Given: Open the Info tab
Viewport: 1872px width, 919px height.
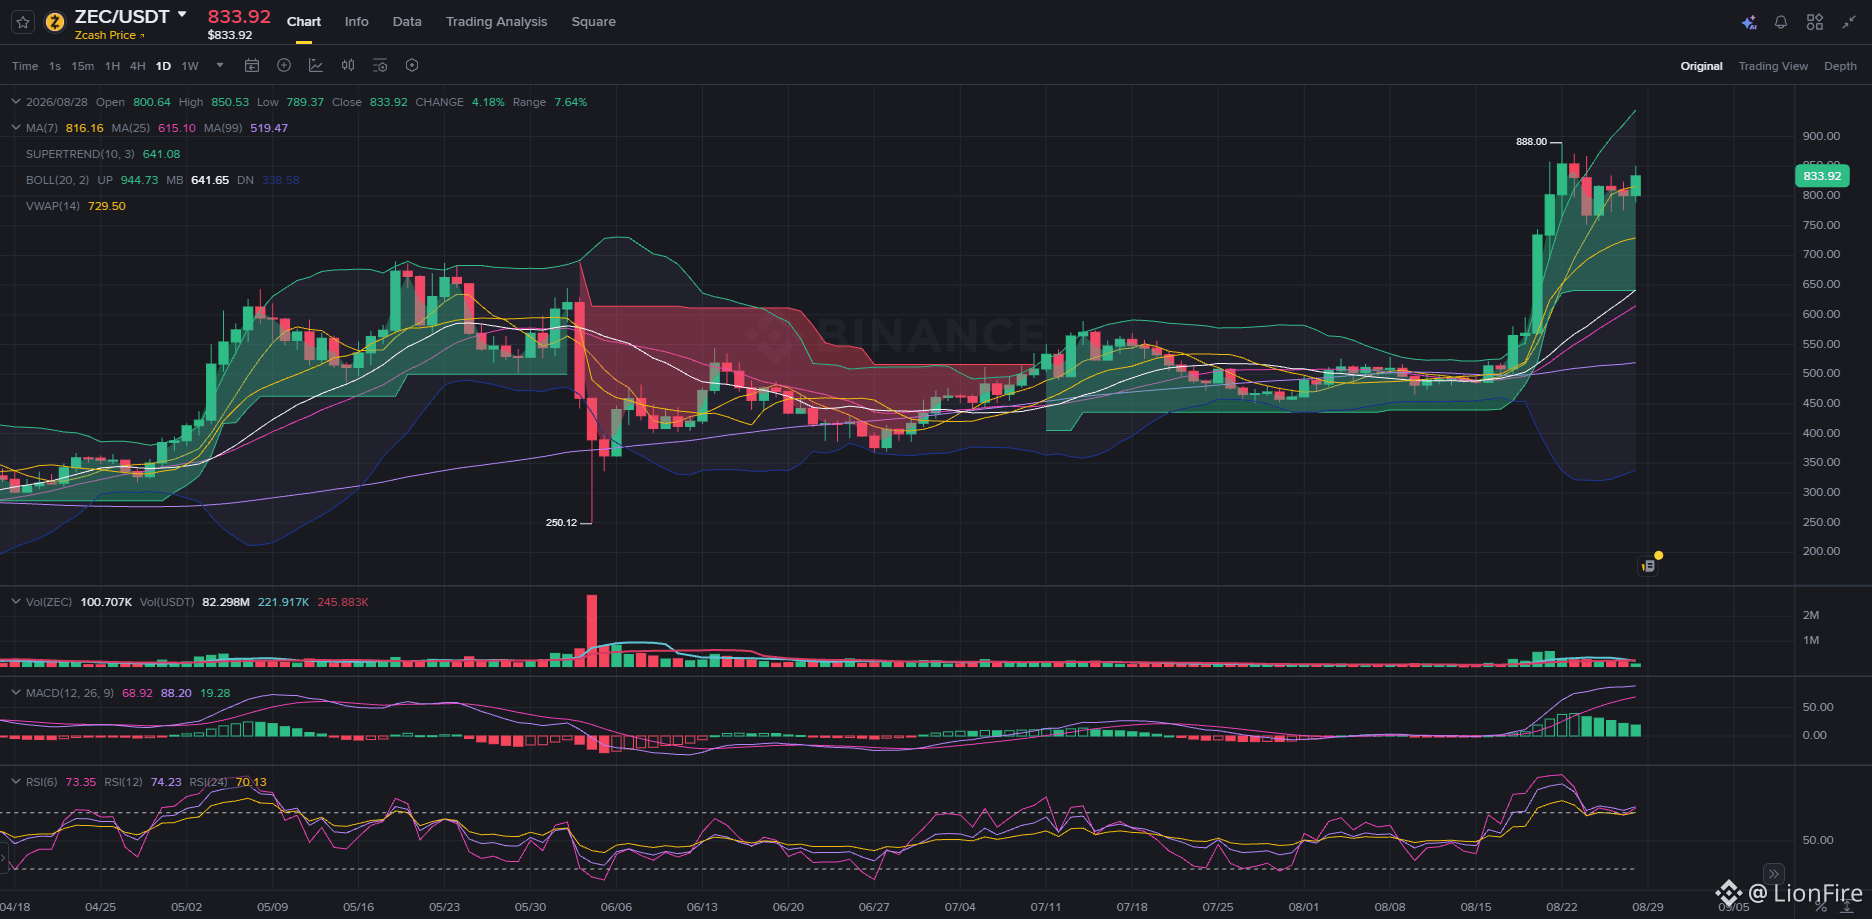Looking at the screenshot, I should click(357, 22).
